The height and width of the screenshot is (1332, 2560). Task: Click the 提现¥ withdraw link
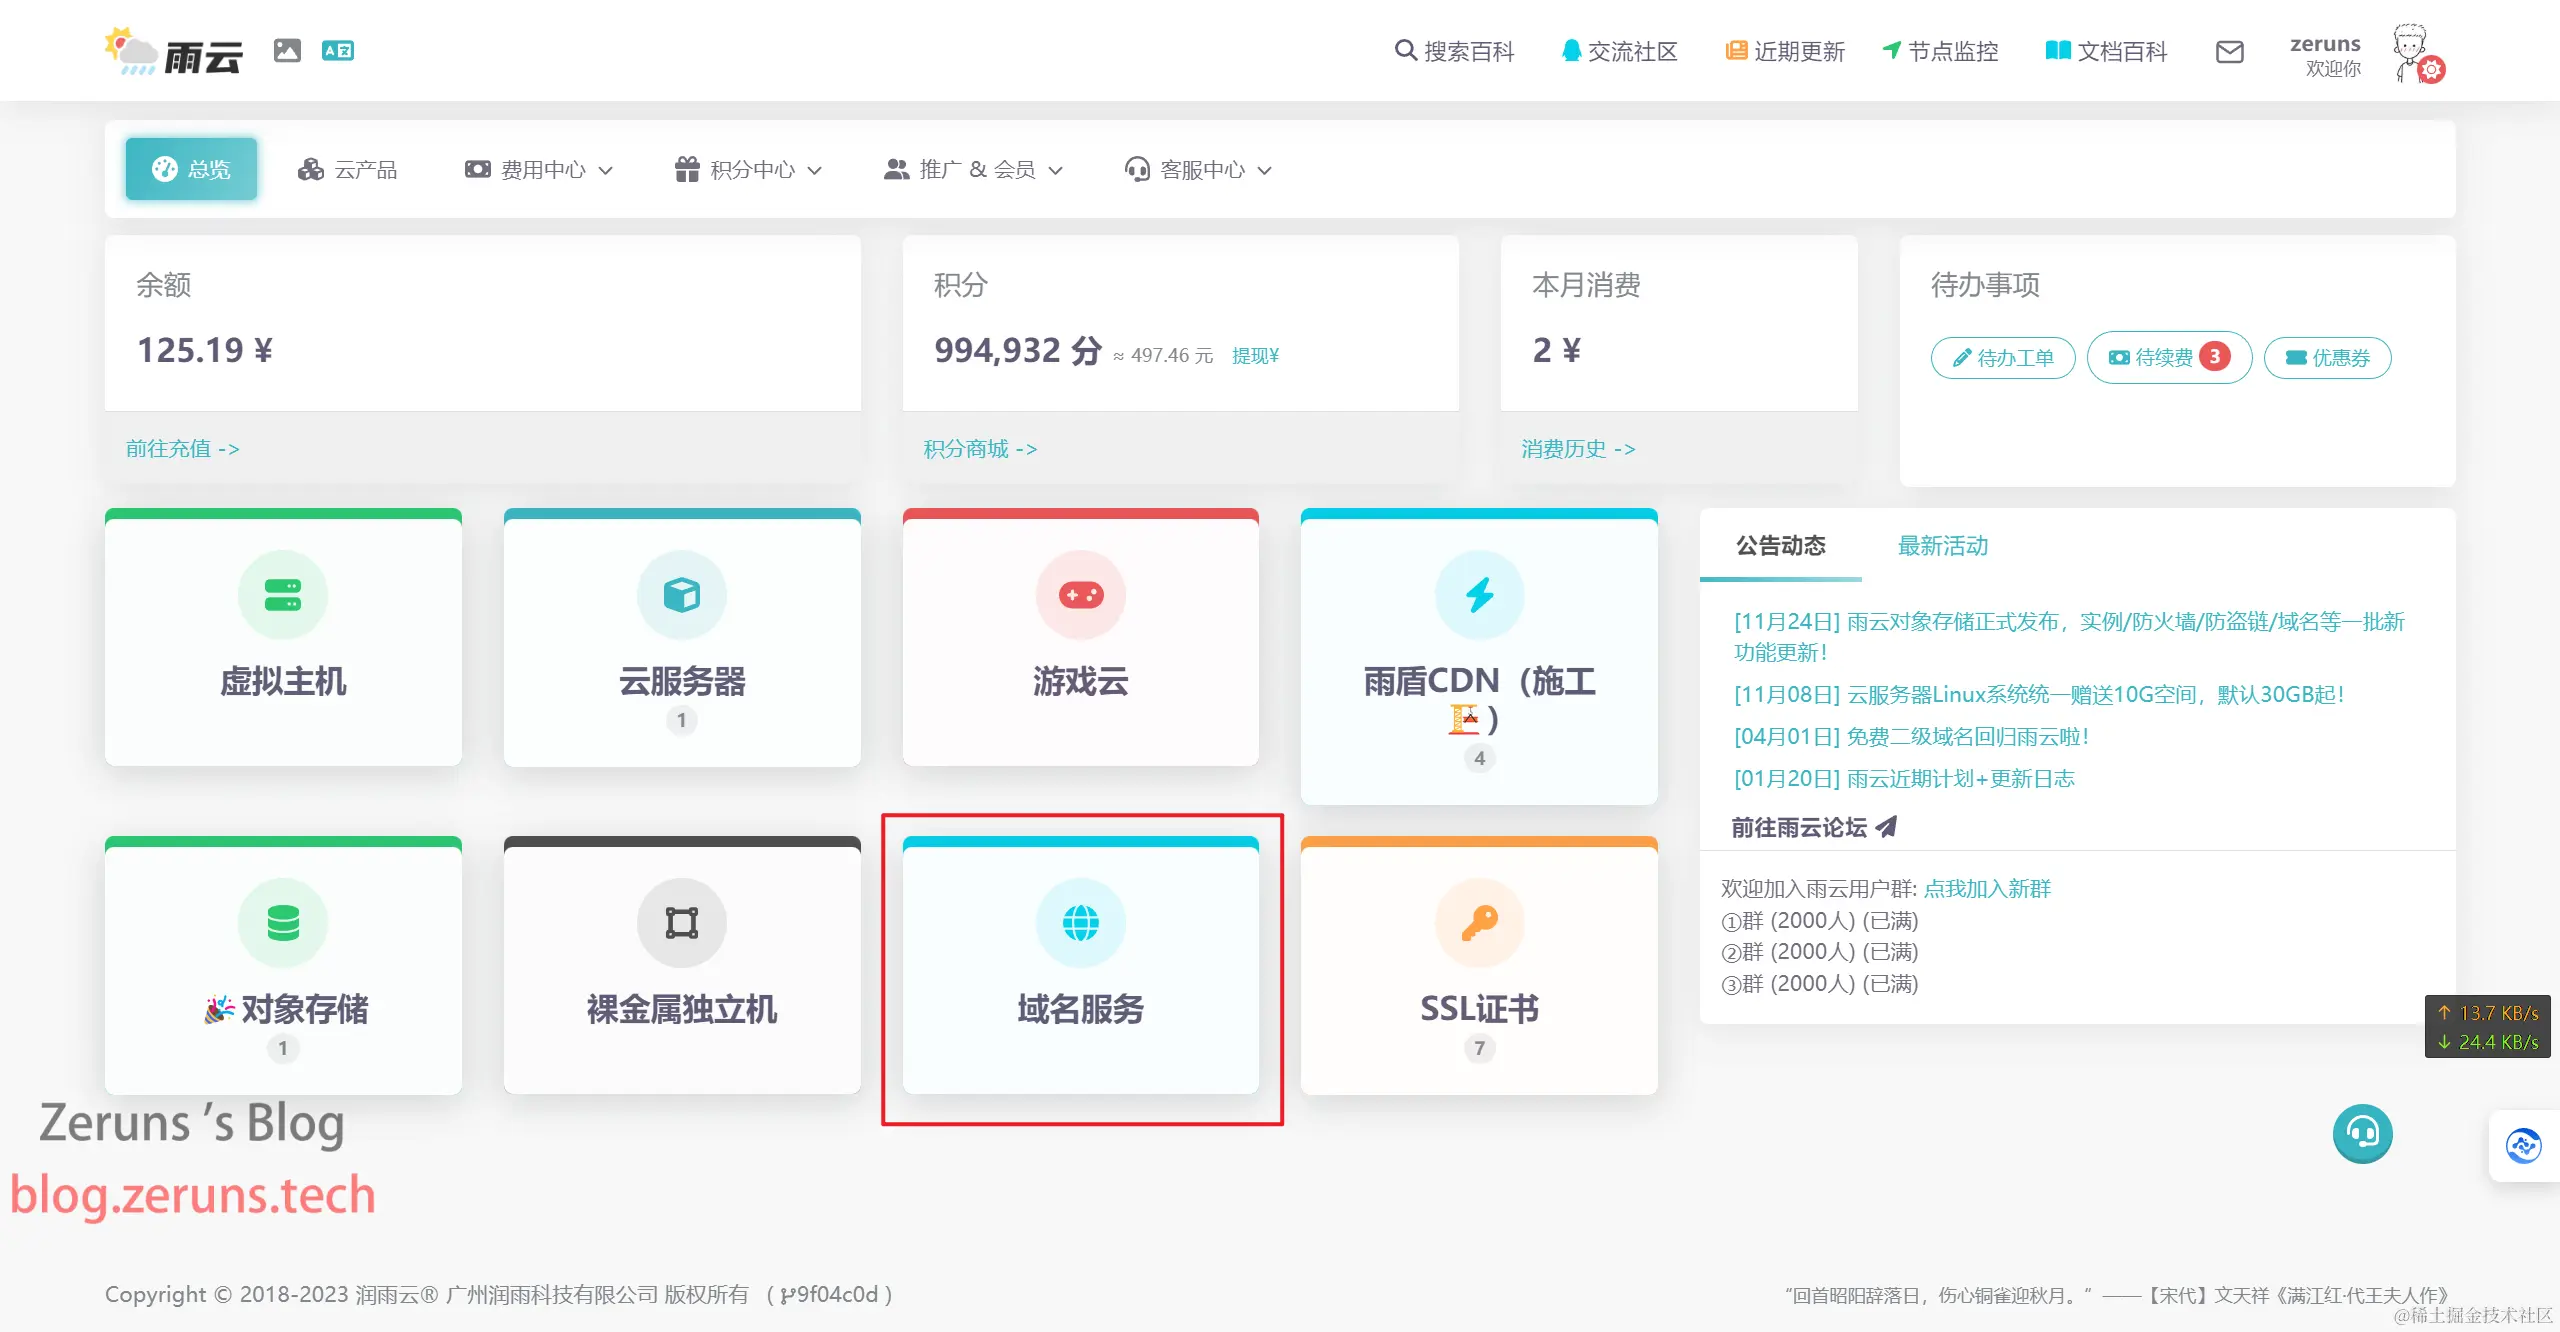1255,356
